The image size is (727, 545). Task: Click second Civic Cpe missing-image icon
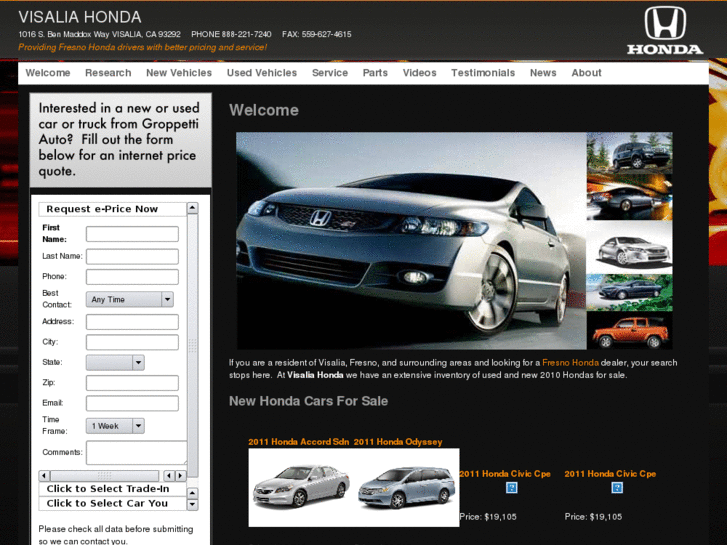pyautogui.click(x=617, y=488)
